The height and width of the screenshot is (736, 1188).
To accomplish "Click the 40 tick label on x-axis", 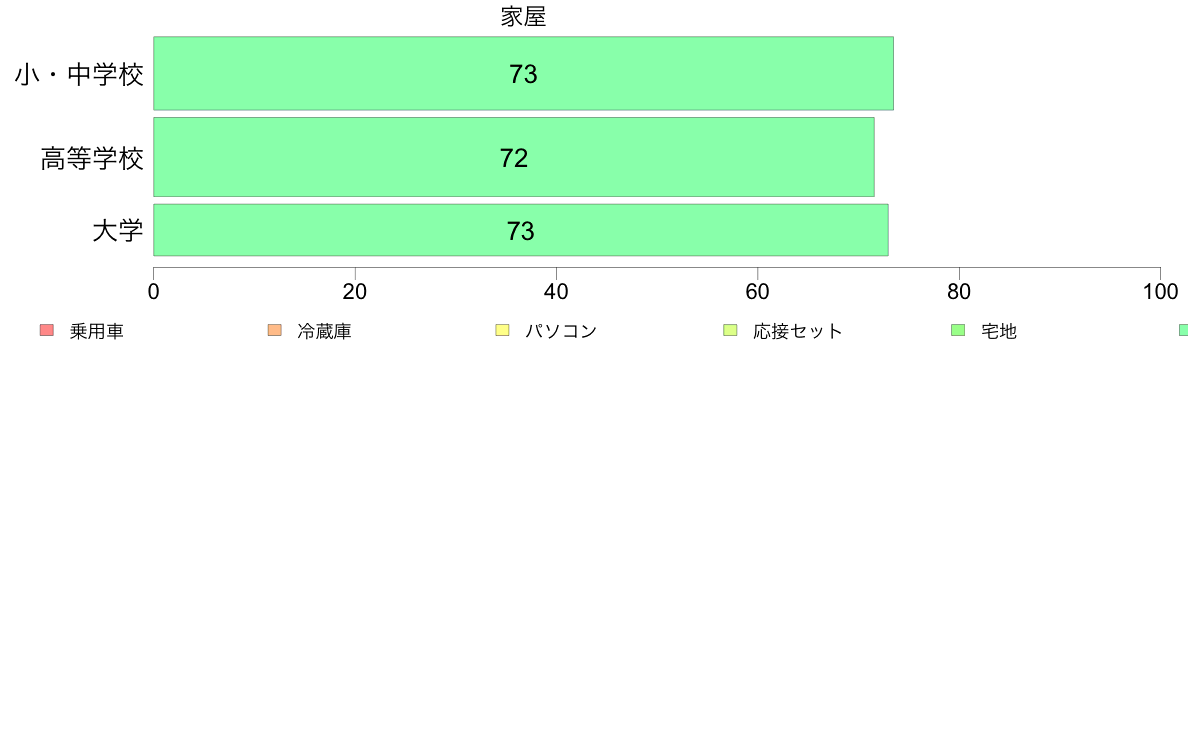I will click(556, 292).
